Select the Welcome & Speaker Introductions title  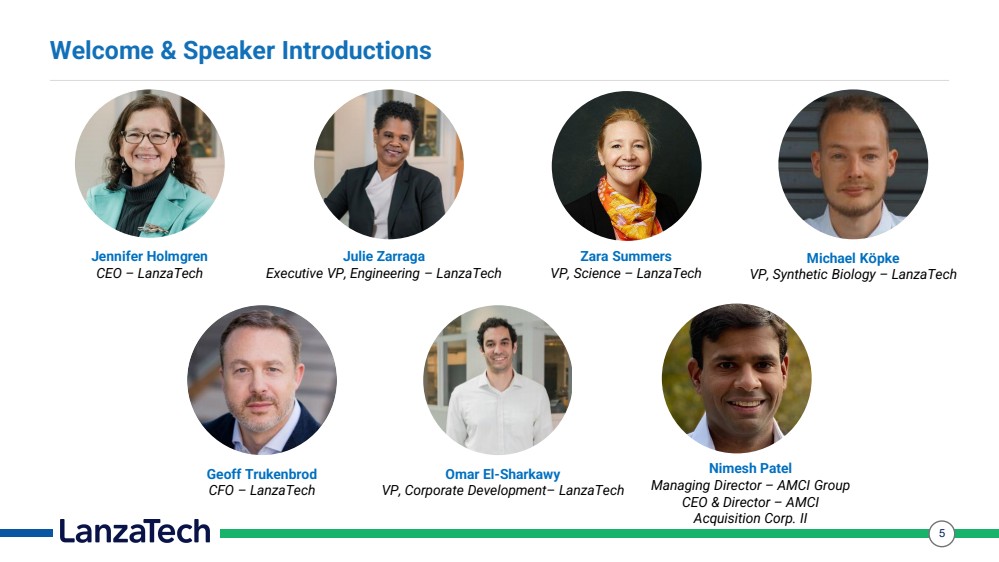[241, 50]
